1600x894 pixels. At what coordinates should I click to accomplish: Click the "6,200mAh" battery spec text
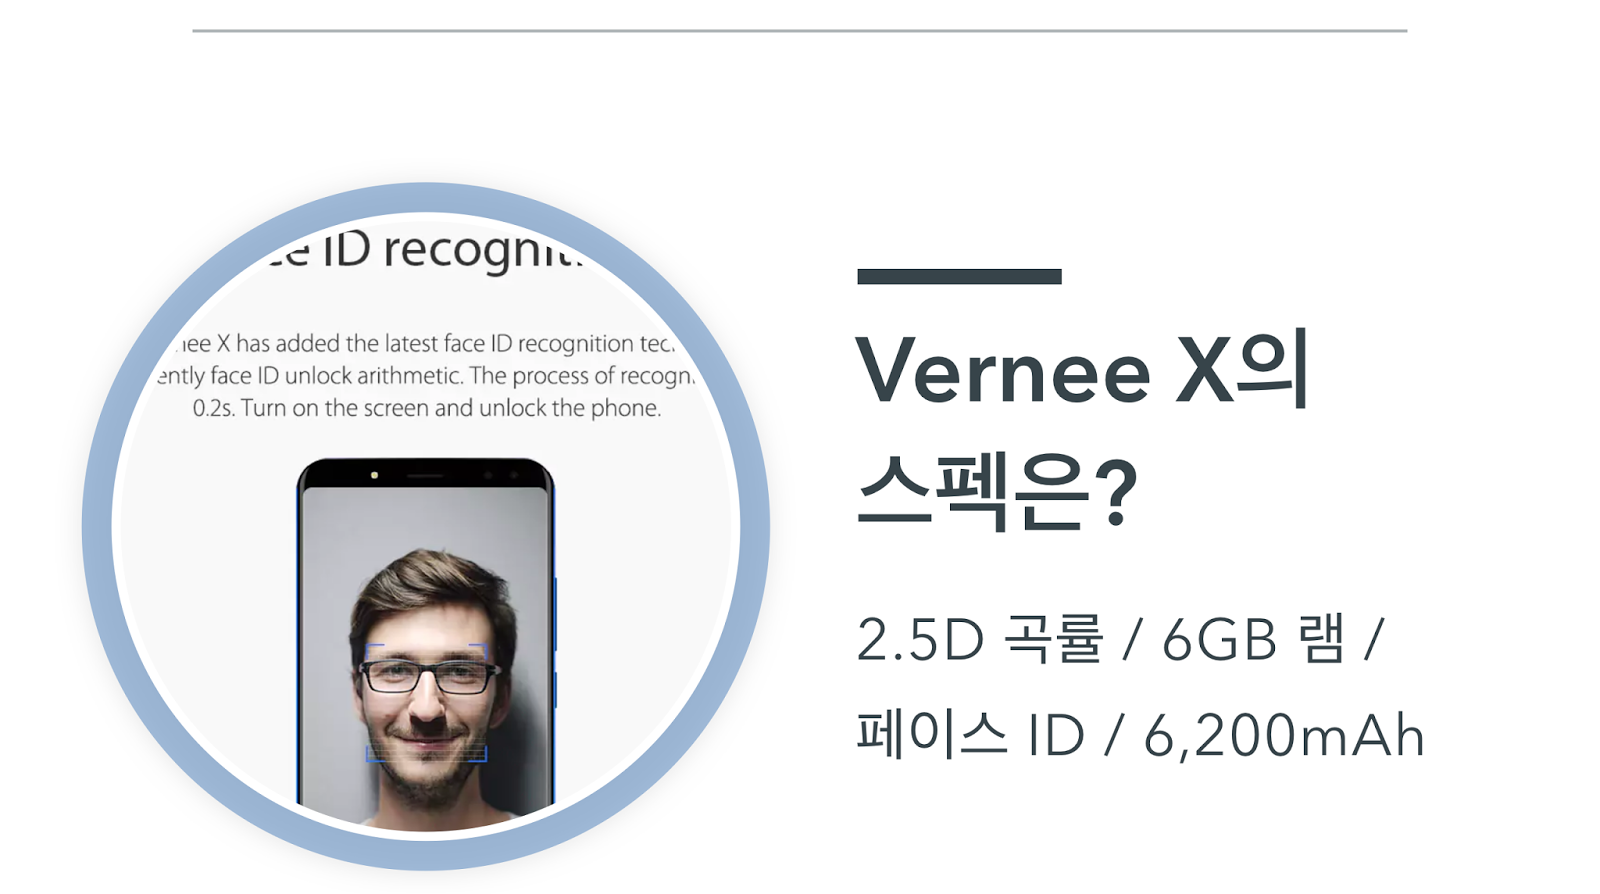pos(1284,737)
